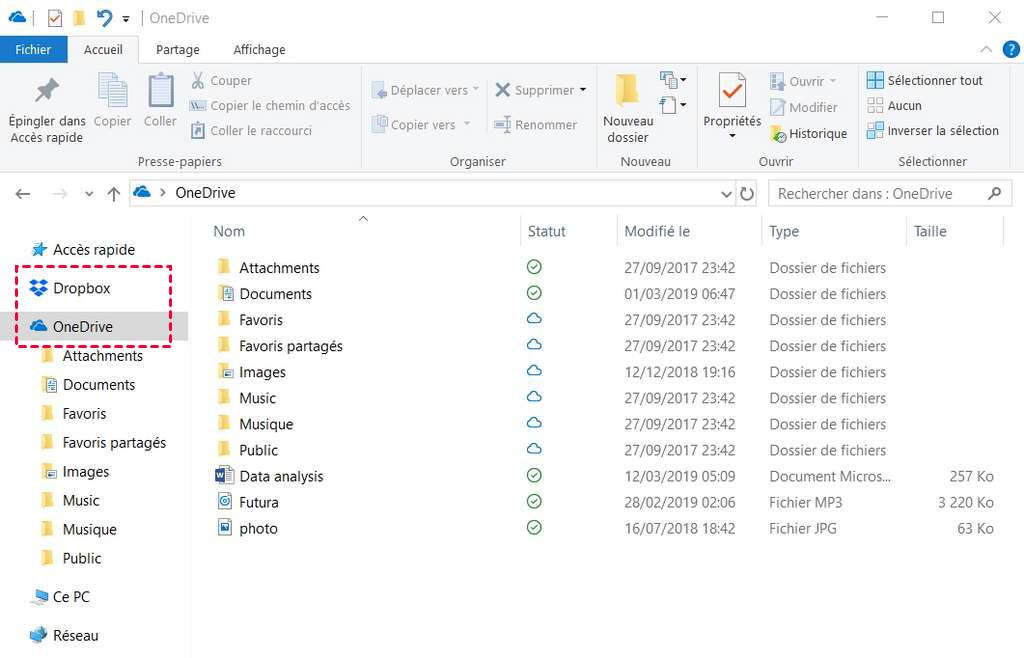Open the Fichier menu
Viewport: 1024px width, 658px height.
click(x=33, y=50)
